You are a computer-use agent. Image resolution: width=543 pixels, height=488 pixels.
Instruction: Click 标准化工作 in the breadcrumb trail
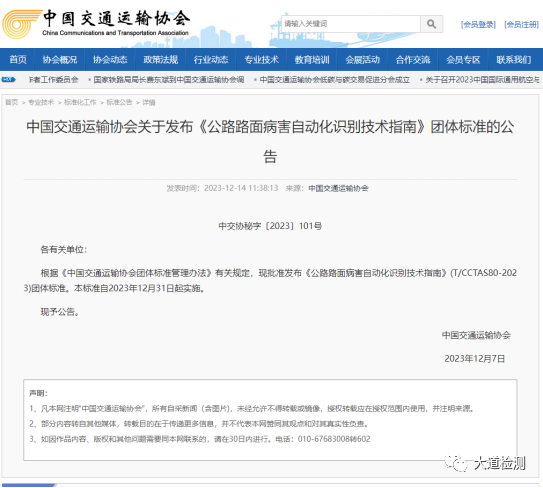(x=80, y=102)
